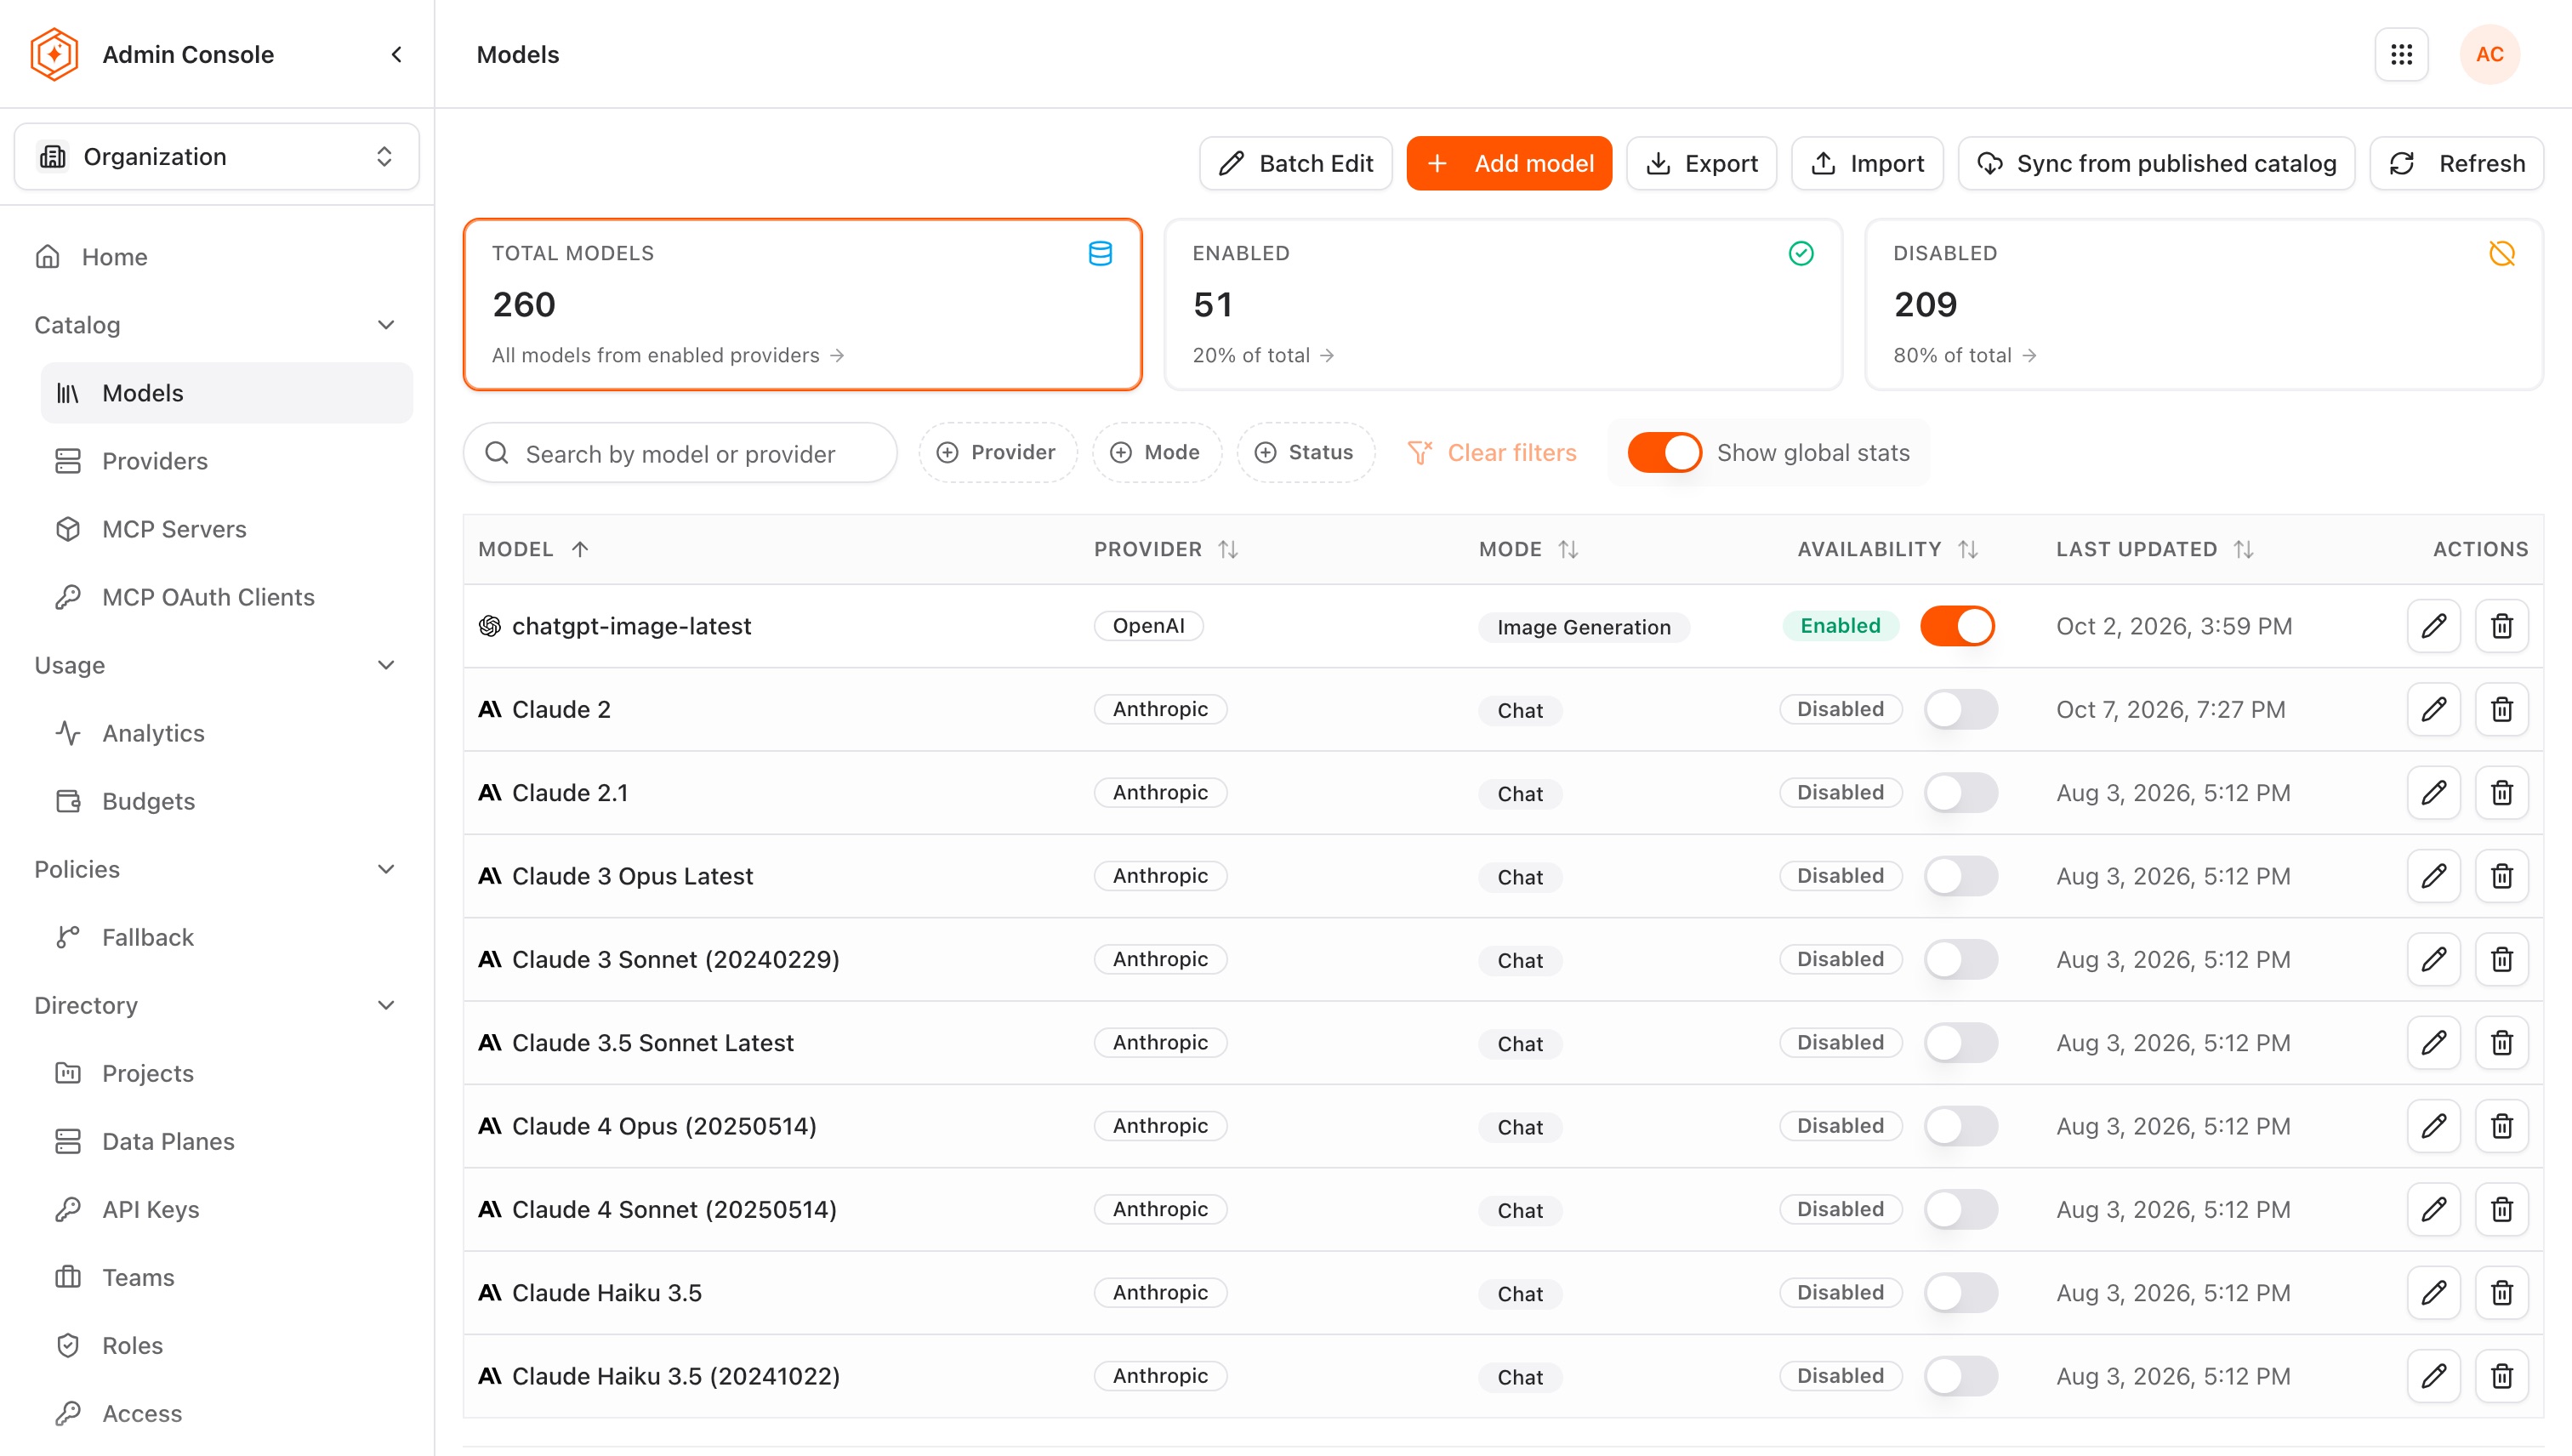Delete Claude 3 Sonnet (20240229) model
Viewport: 2572px width, 1456px height.
(x=2502, y=959)
